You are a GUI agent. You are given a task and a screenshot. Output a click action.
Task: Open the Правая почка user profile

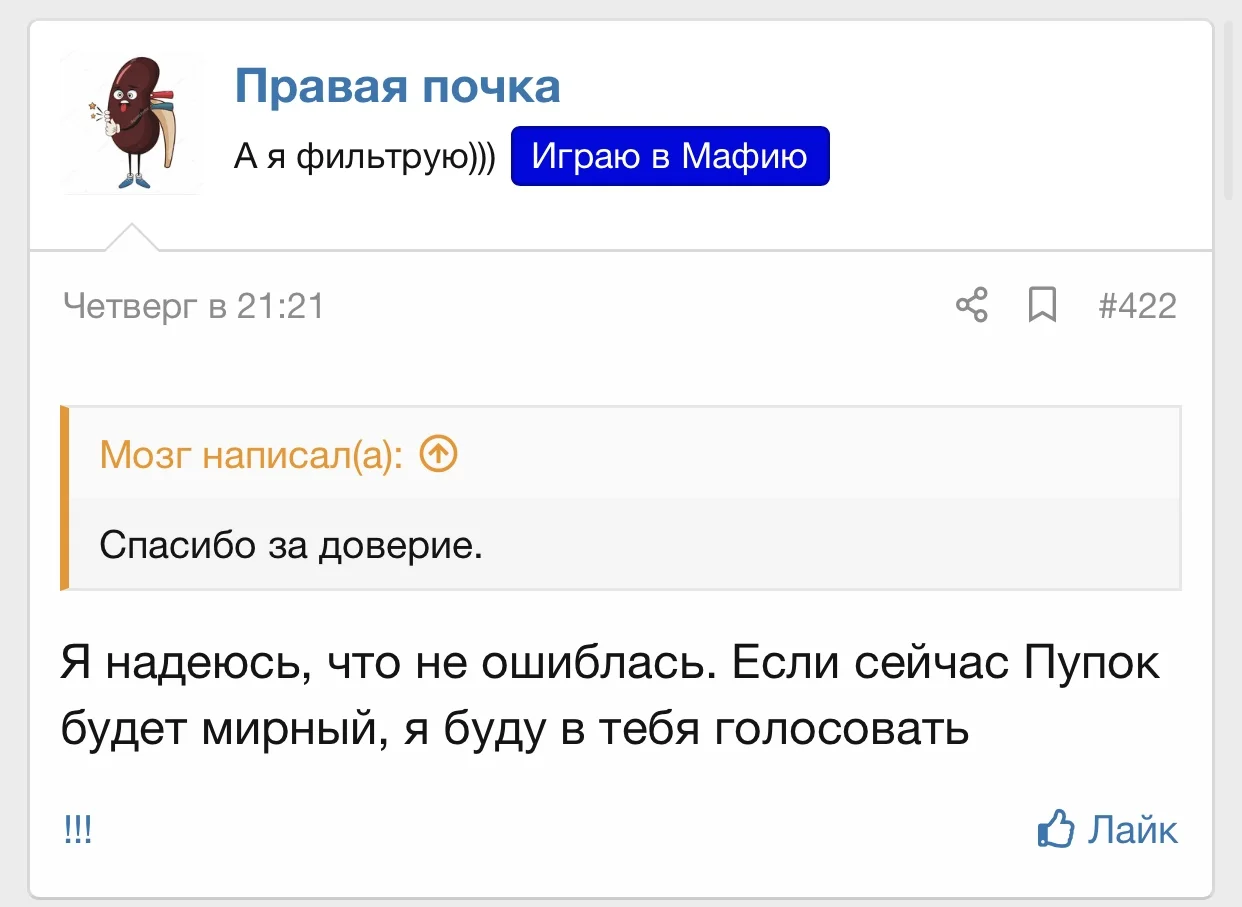pyautogui.click(x=397, y=87)
